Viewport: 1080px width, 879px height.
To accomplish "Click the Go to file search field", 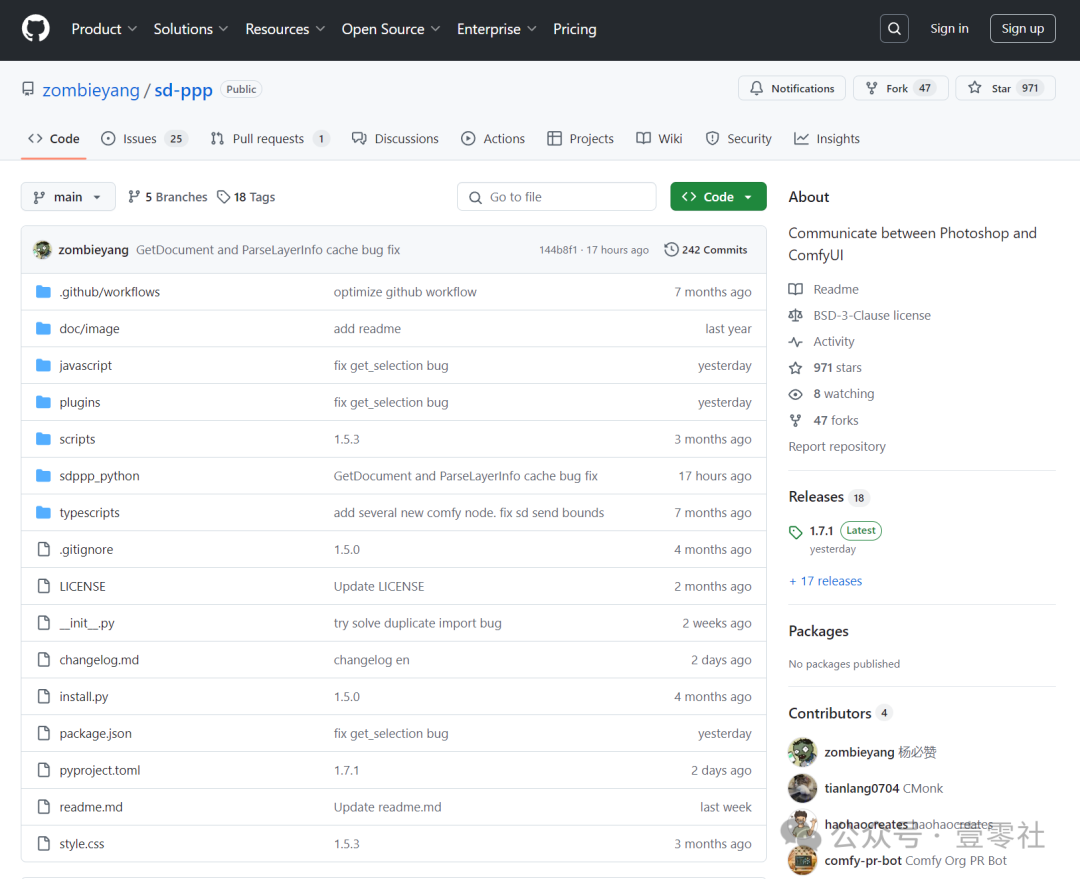I will (557, 197).
